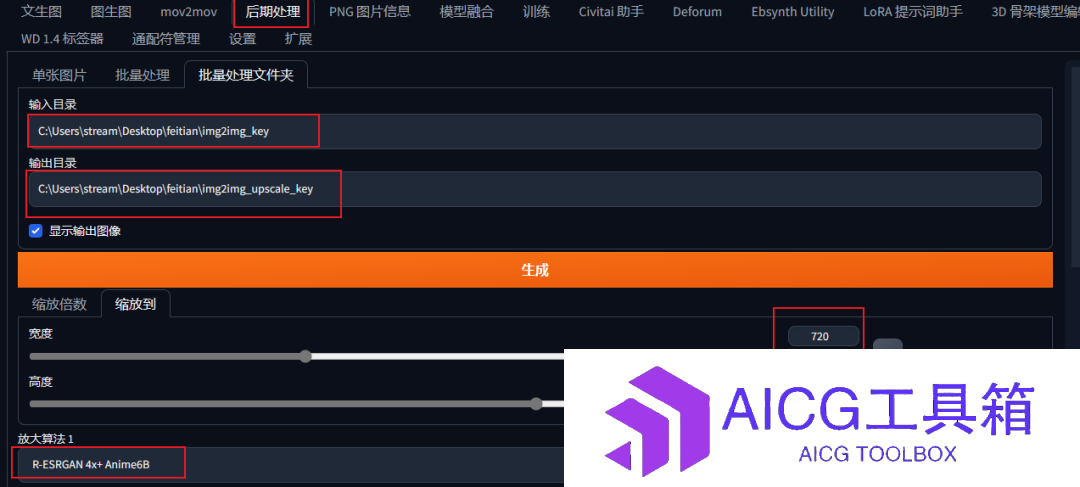Open the Ebsynth Utility tab

793,12
